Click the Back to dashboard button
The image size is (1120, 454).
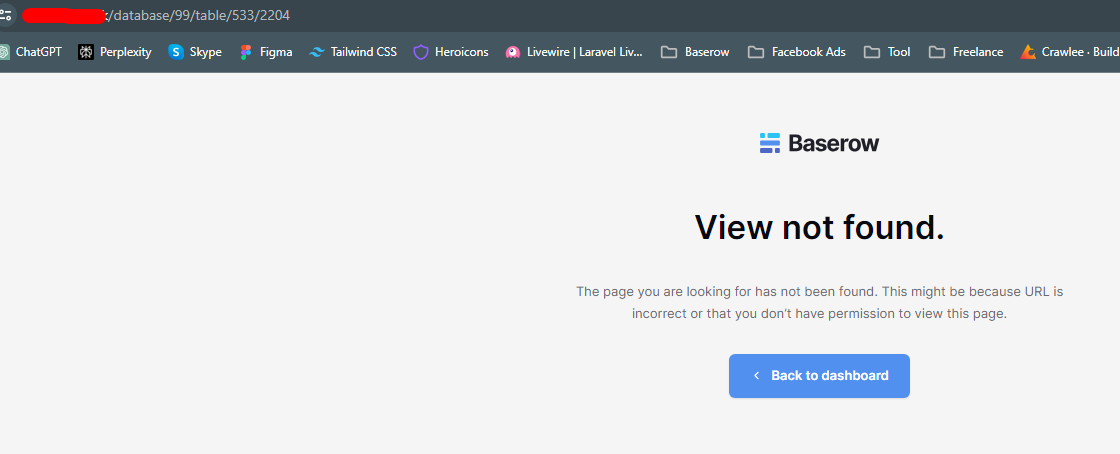click(x=819, y=375)
